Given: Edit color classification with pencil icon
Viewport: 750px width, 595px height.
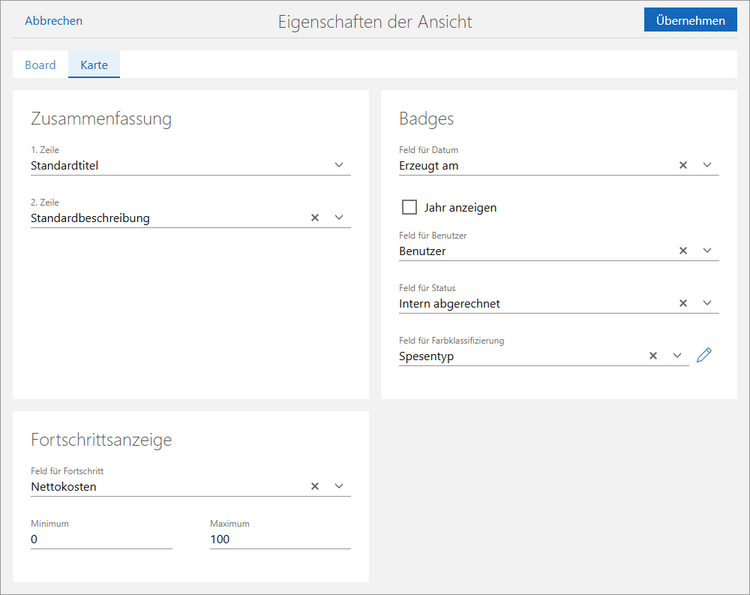Looking at the screenshot, I should click(704, 355).
